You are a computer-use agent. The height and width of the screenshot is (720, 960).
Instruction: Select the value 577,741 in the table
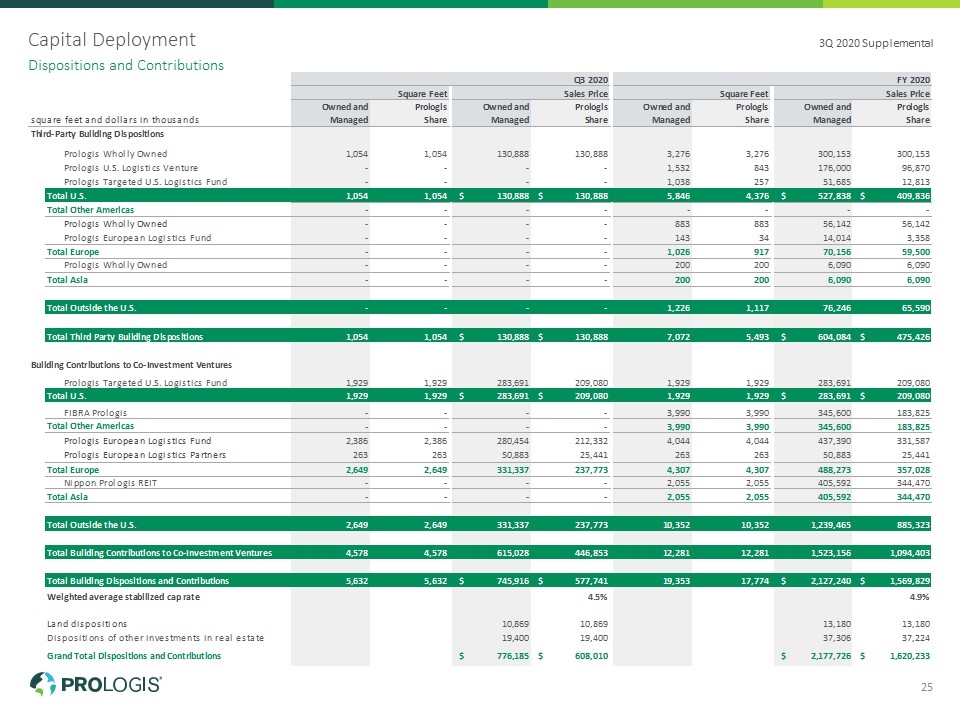pyautogui.click(x=591, y=581)
